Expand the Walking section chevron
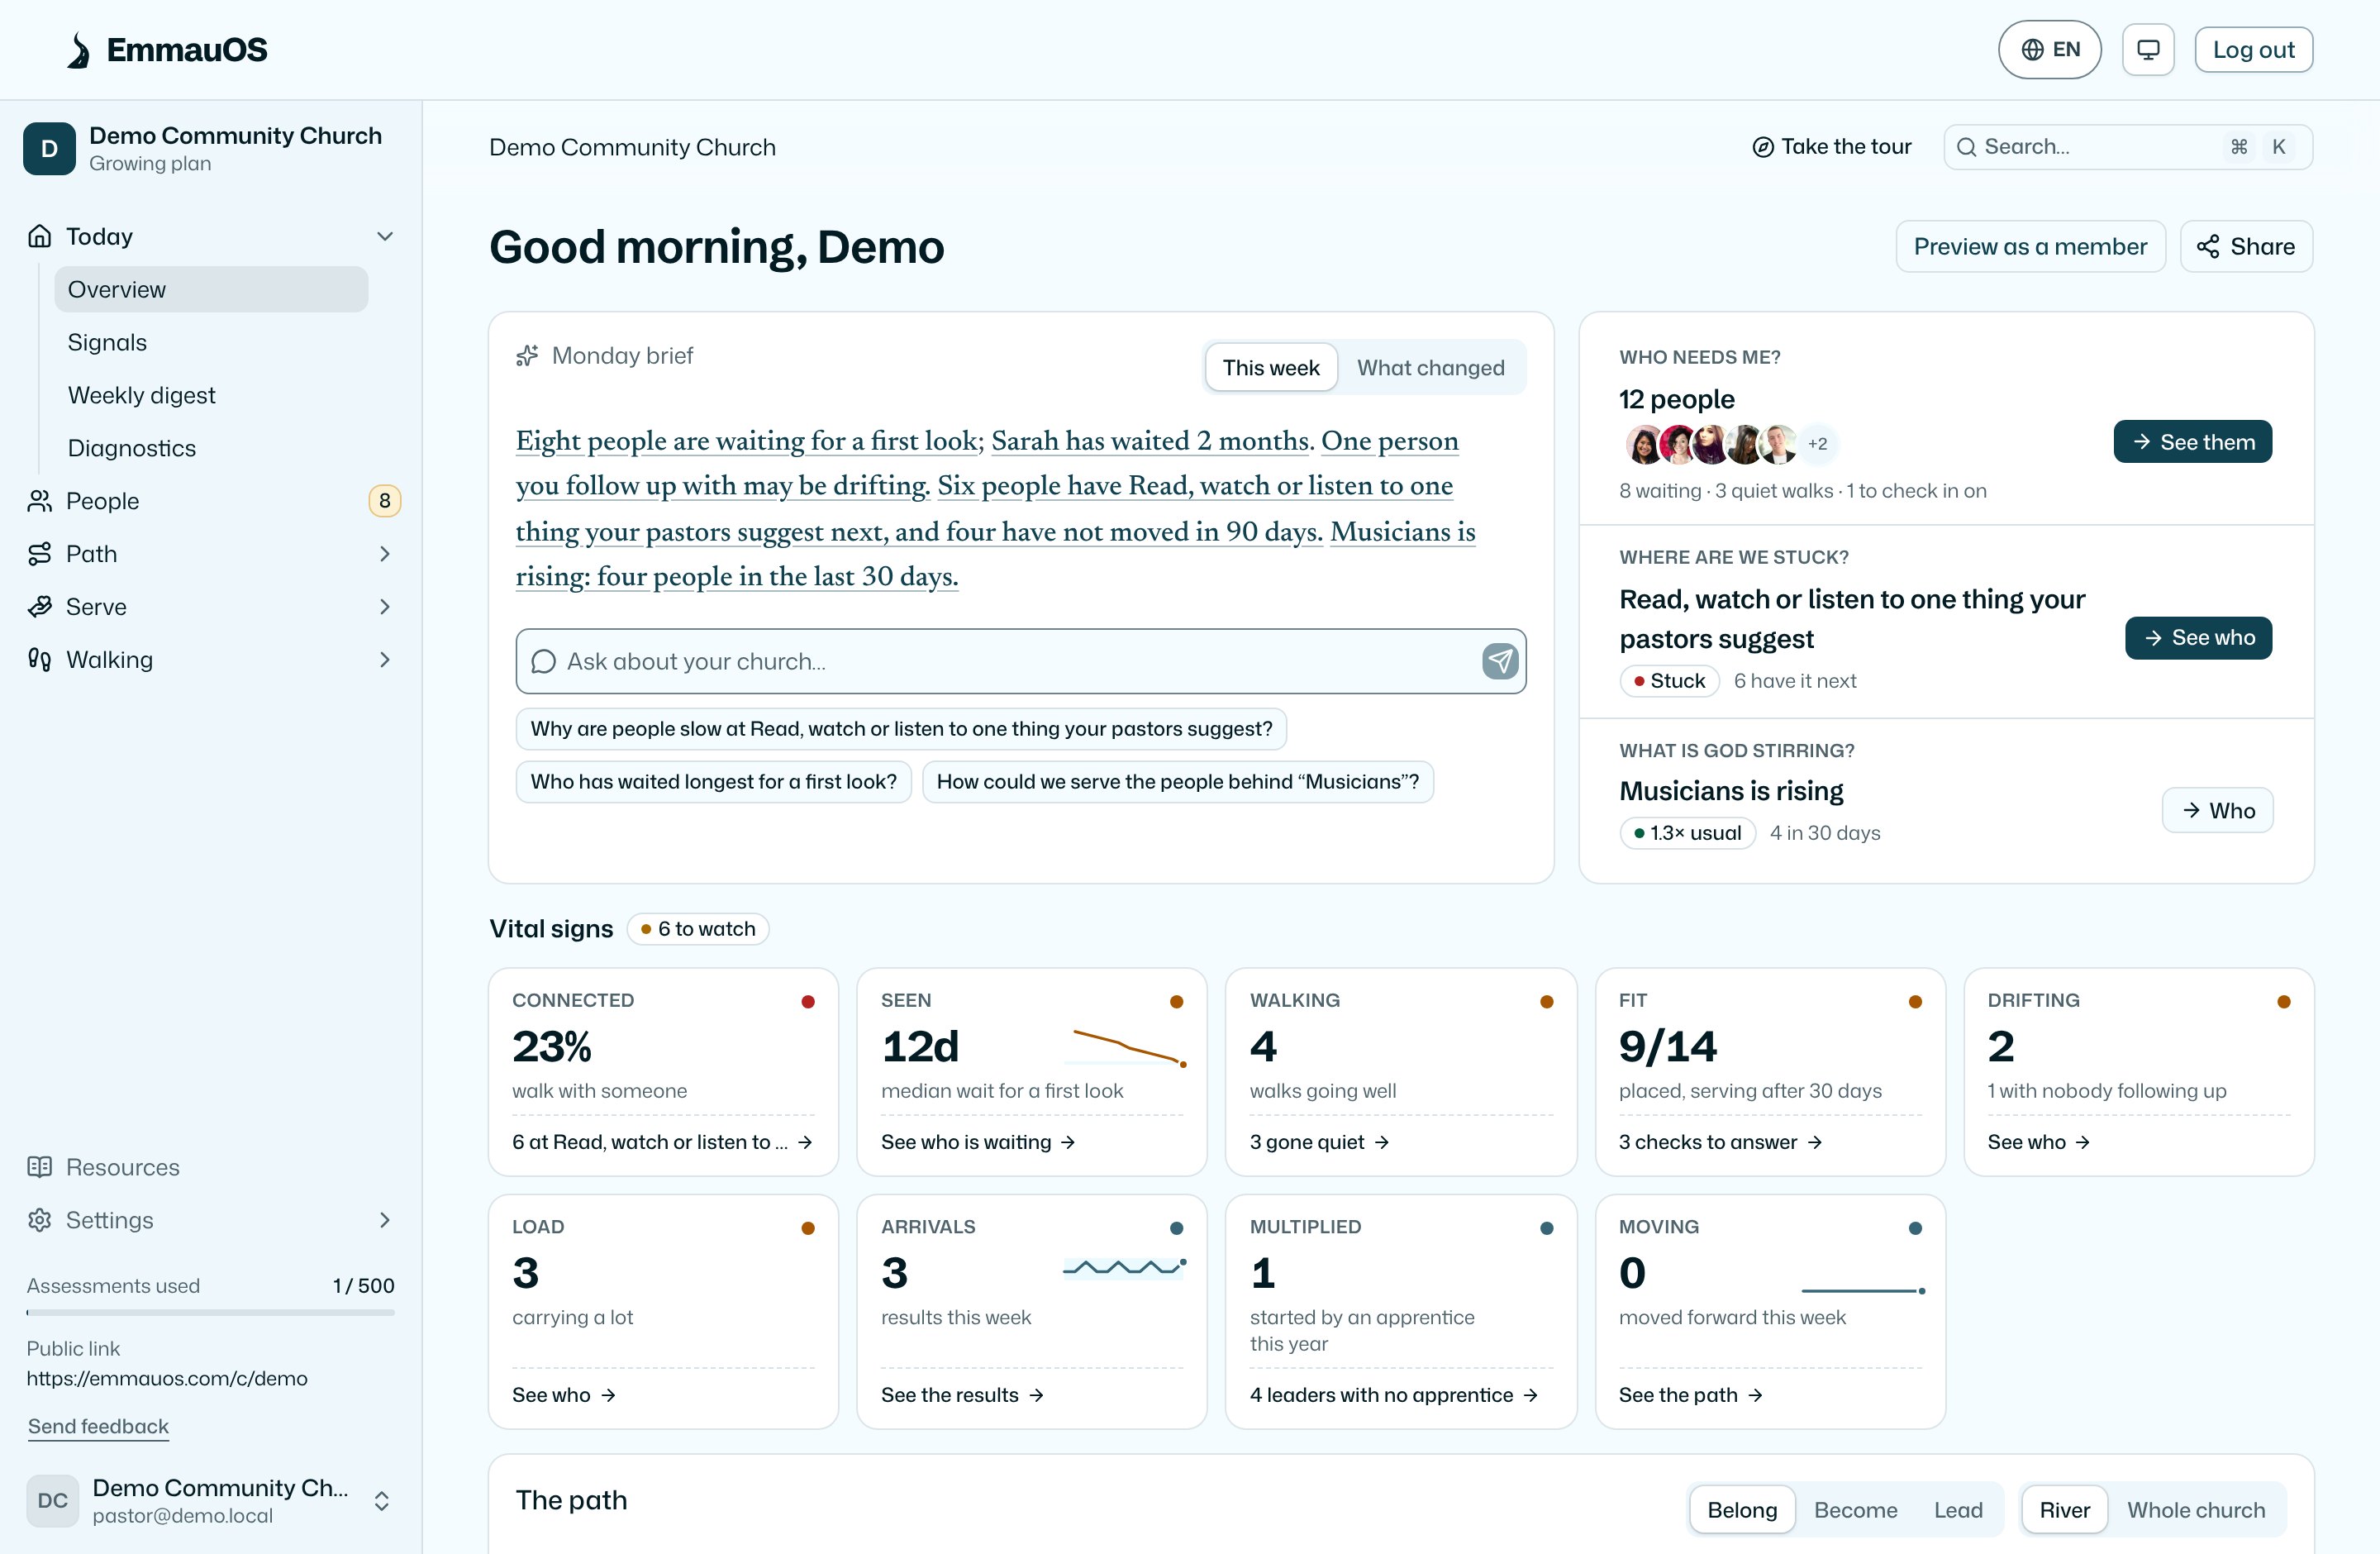 click(x=385, y=660)
